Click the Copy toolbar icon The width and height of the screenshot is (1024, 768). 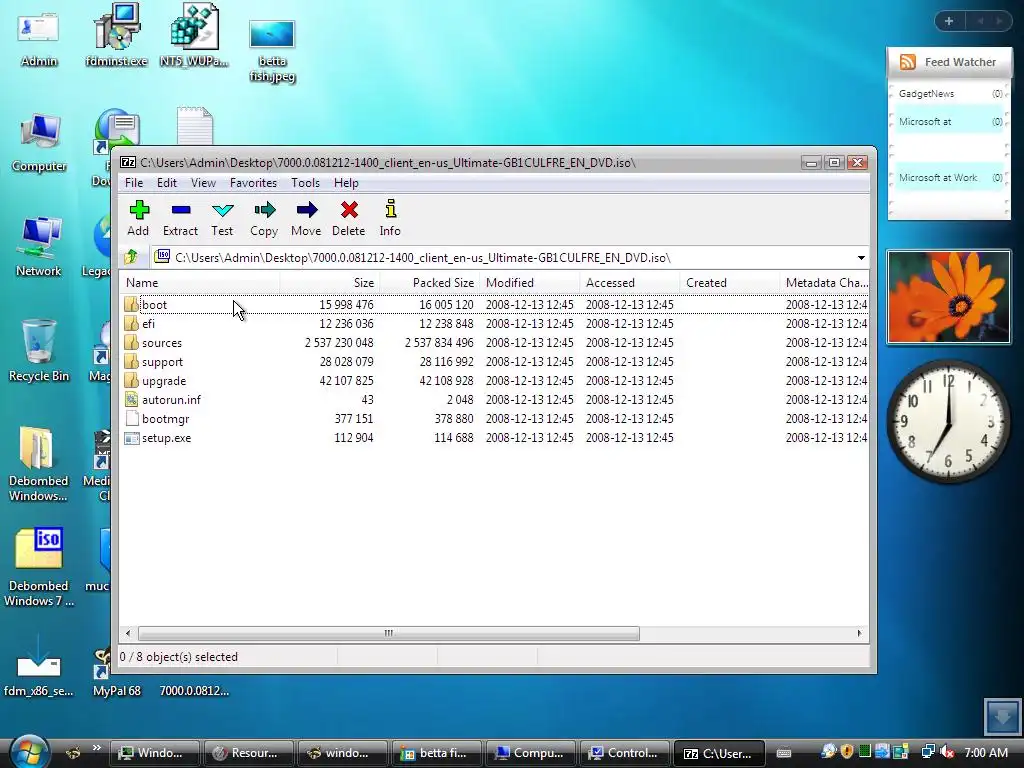pos(264,210)
